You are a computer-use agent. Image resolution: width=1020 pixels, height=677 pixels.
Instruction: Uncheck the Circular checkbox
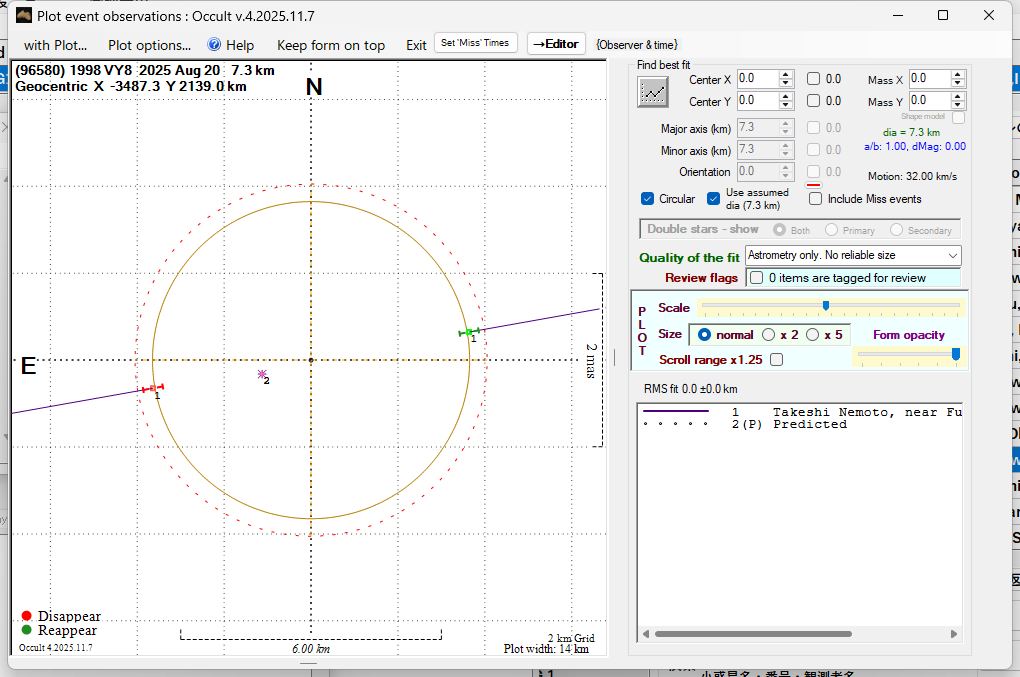pos(648,198)
